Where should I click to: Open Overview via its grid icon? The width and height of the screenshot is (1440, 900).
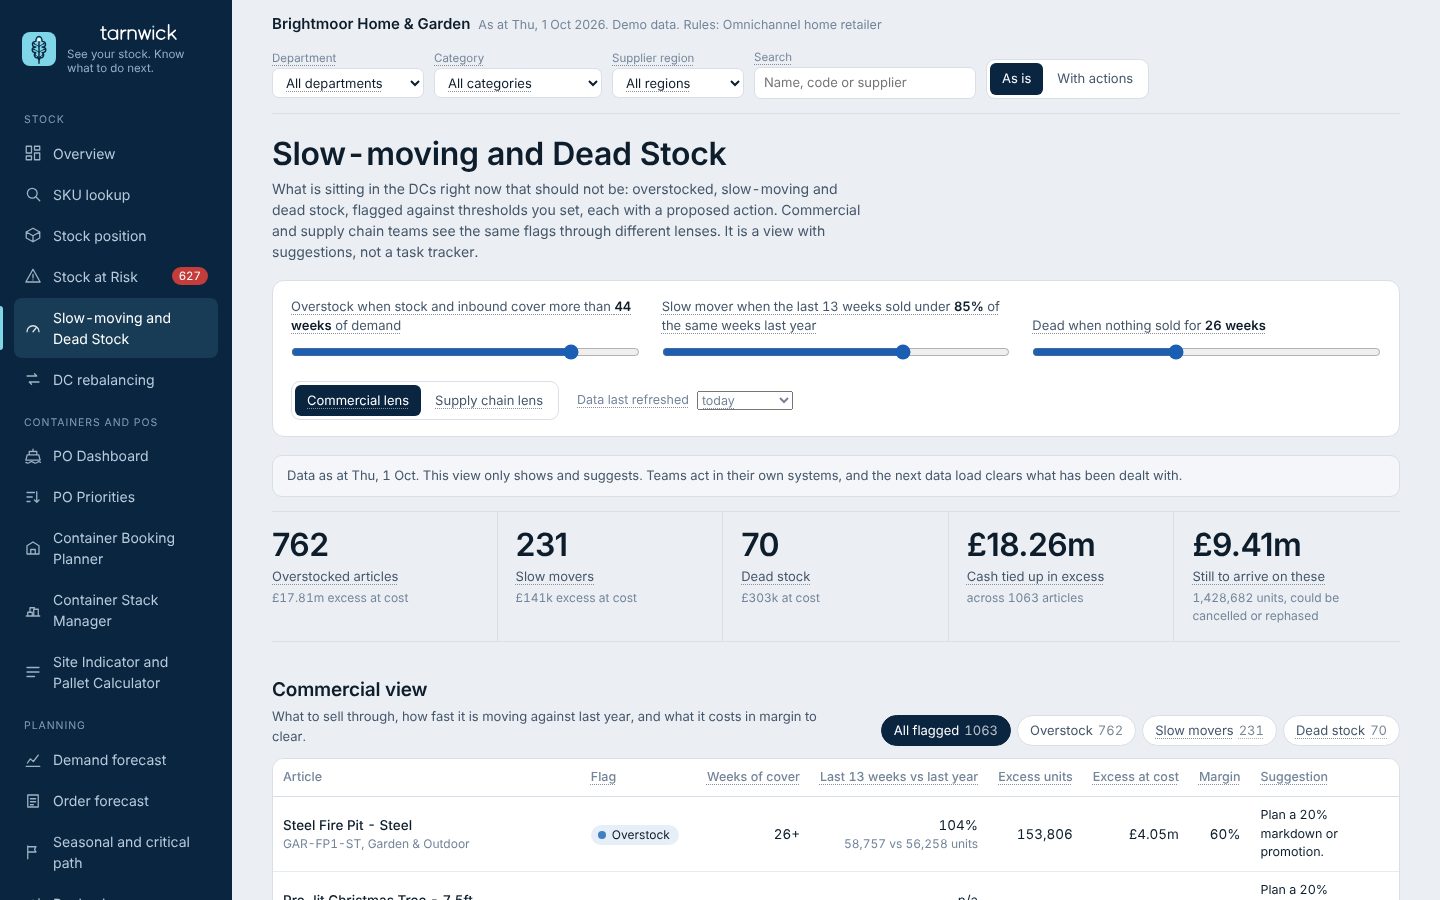(33, 153)
